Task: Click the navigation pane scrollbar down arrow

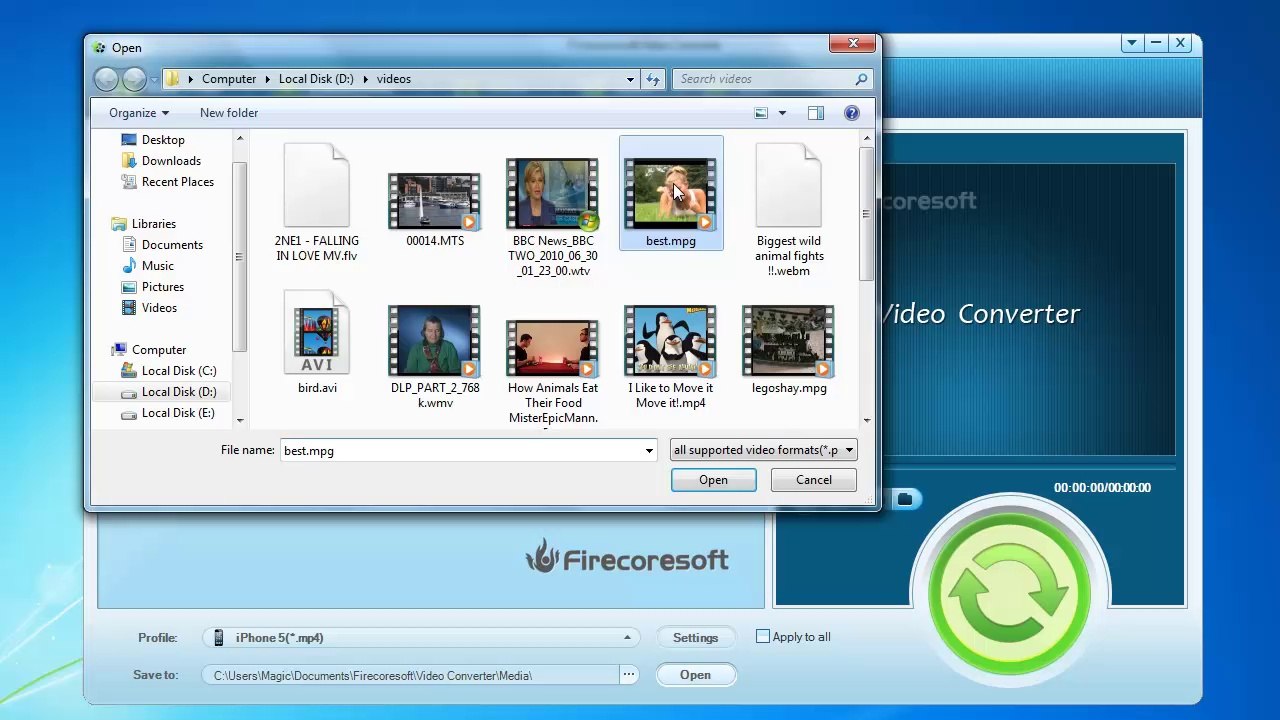Action: (239, 421)
